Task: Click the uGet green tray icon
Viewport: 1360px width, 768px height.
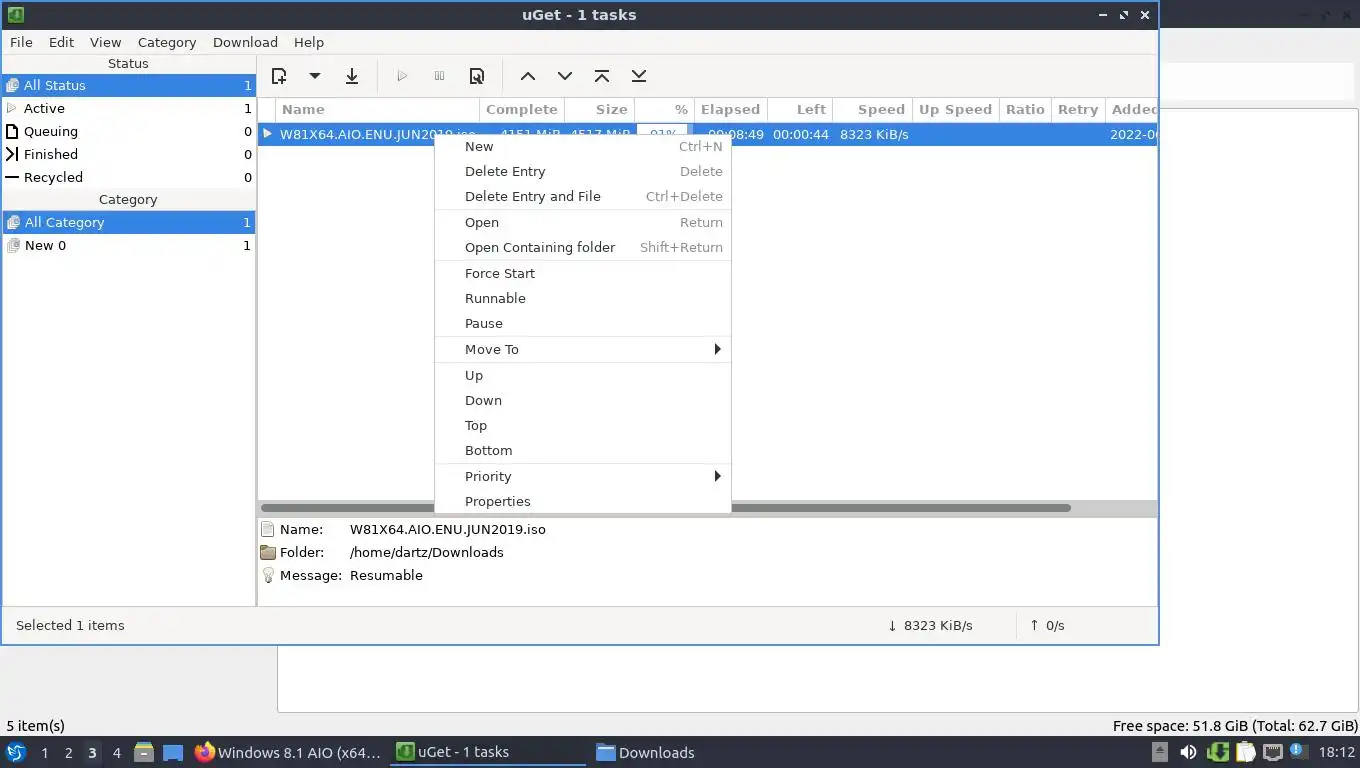Action: (x=1217, y=752)
